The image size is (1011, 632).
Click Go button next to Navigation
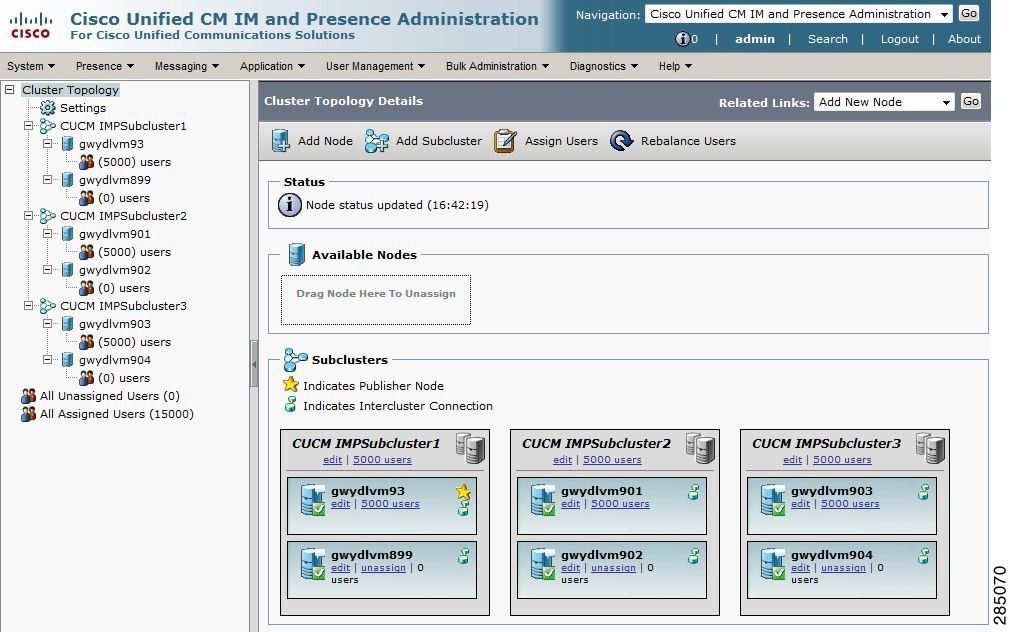tap(969, 14)
